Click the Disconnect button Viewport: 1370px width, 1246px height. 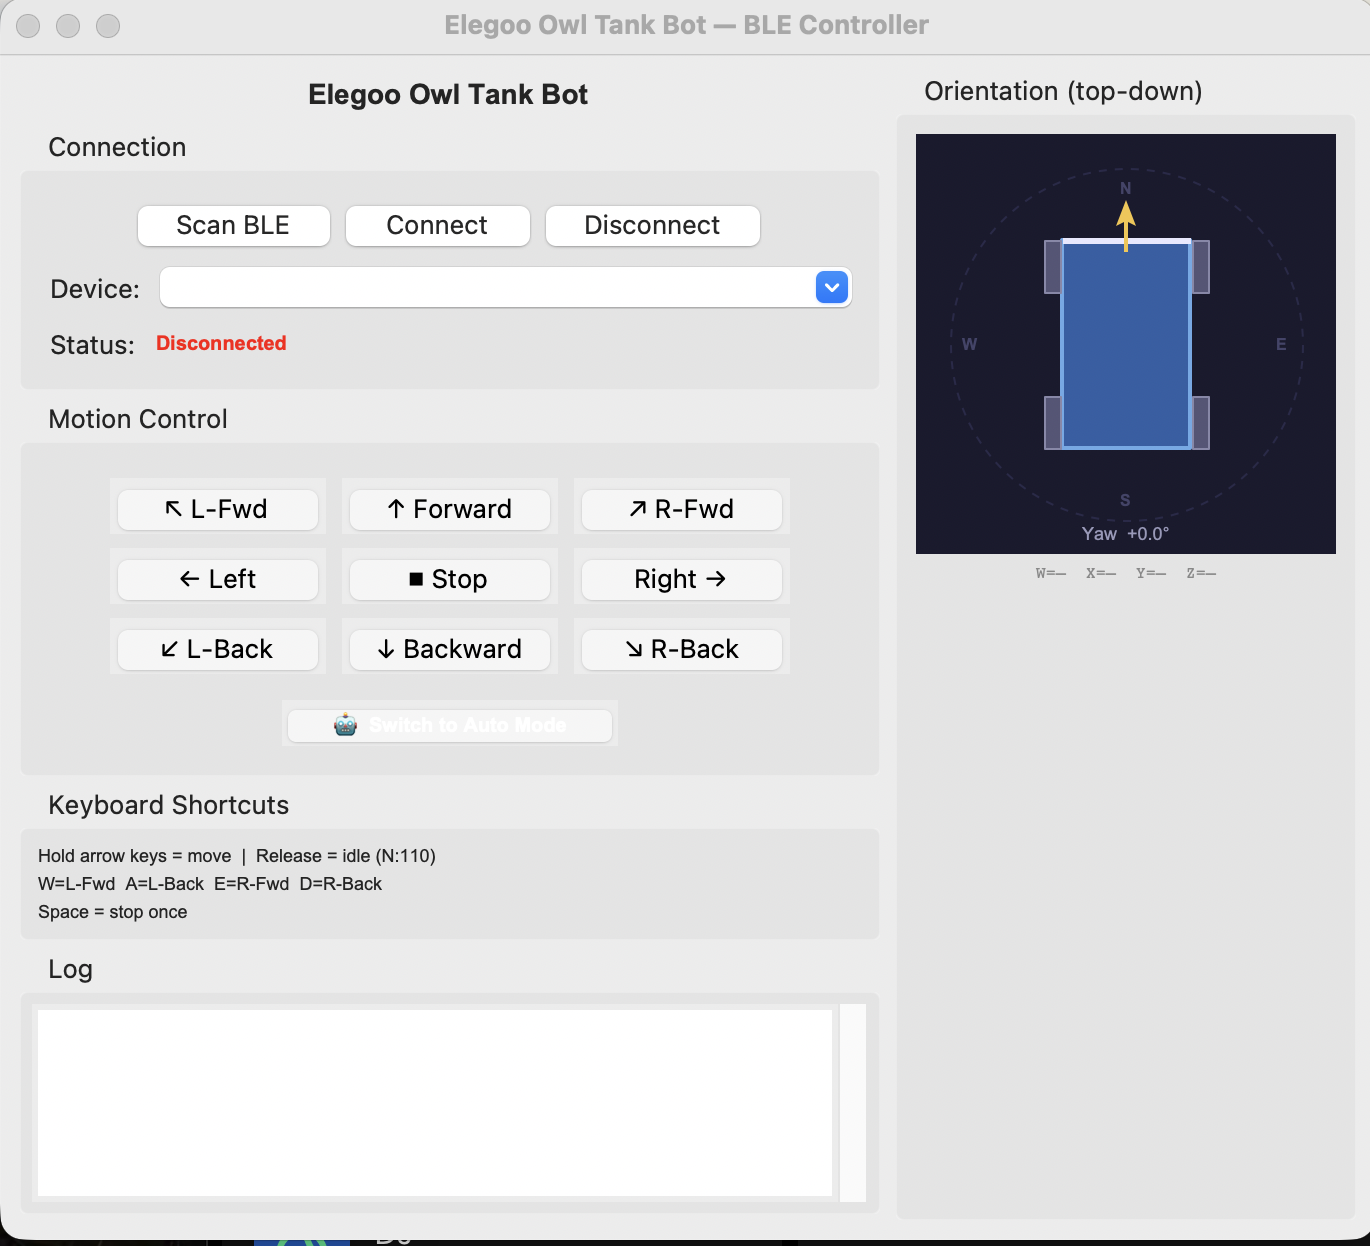coord(652,226)
